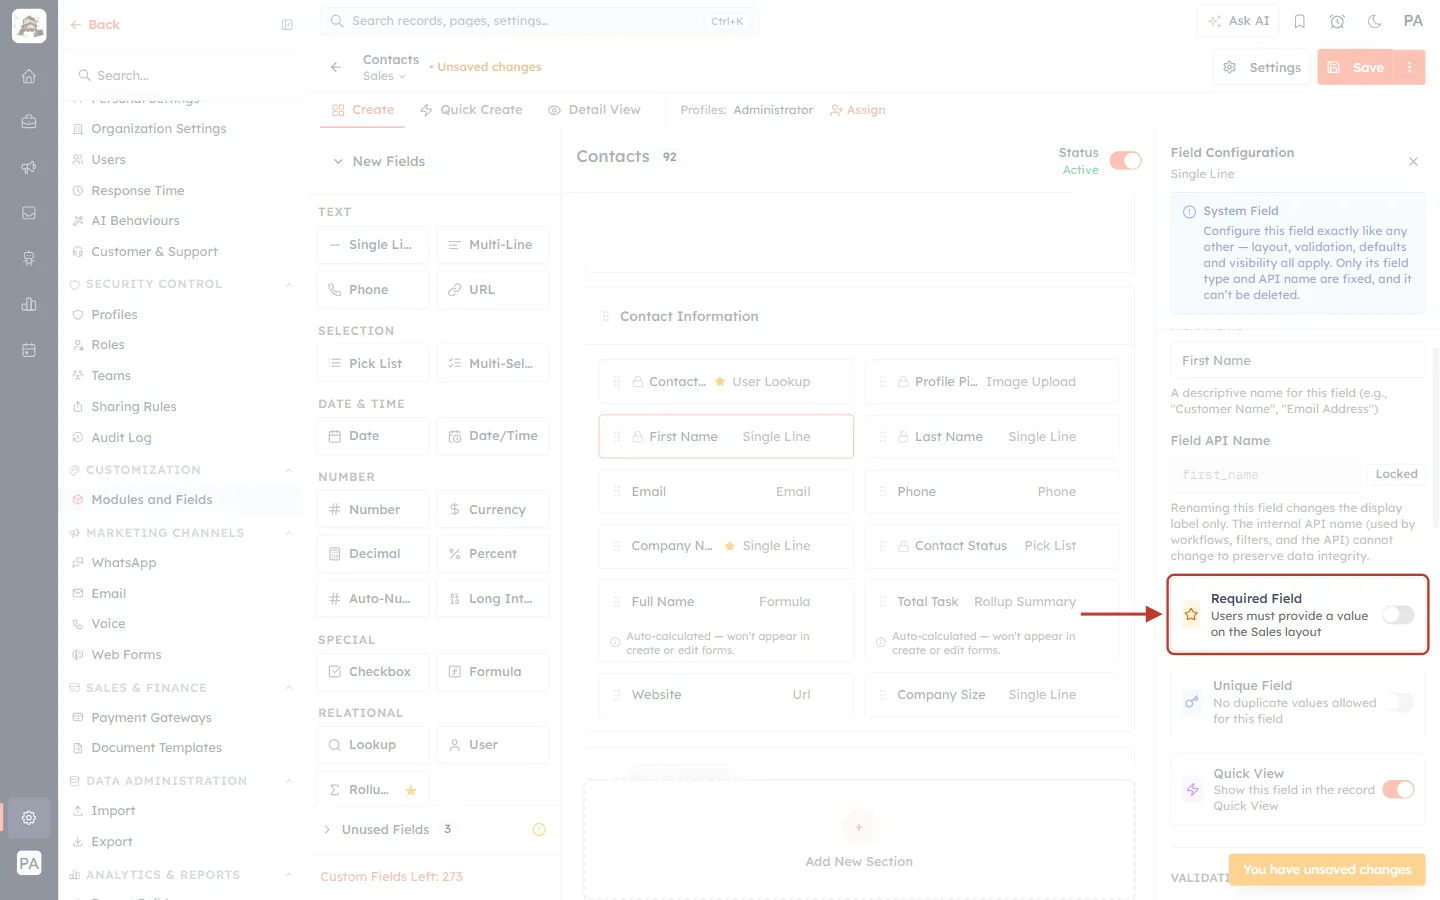Open the alarm clock reminders icon
Screen dimensions: 1440x900
(x=1337, y=21)
